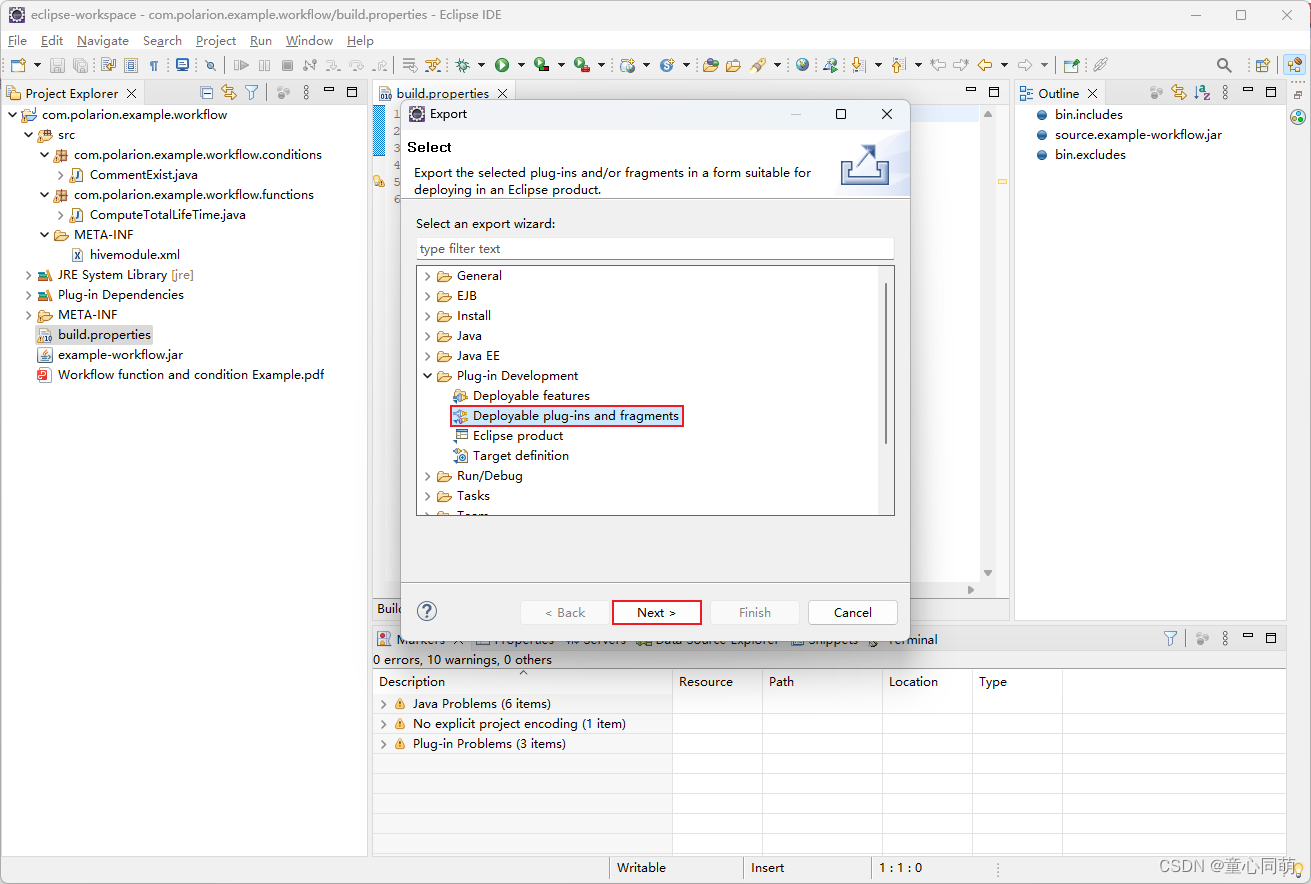Select example-workflow.jar in Project Explorer
The height and width of the screenshot is (884, 1311).
111,355
